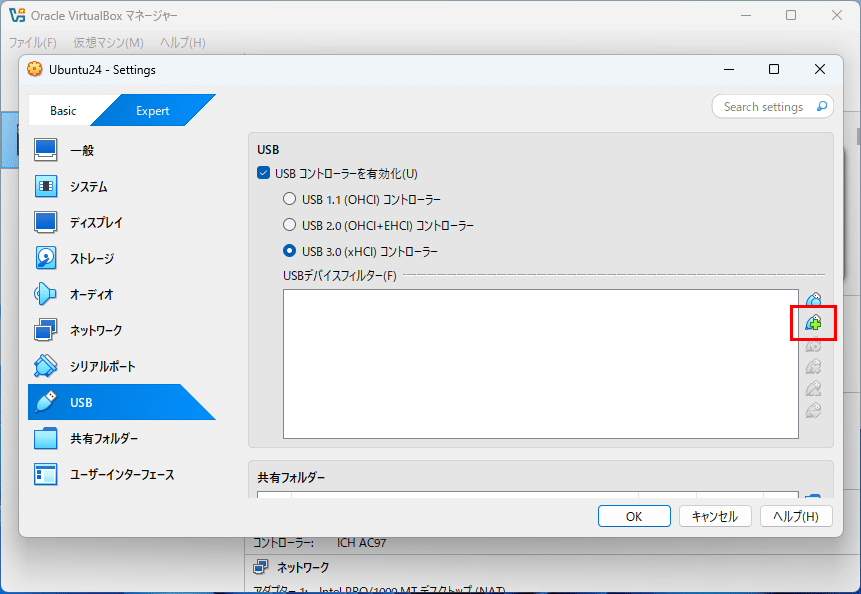Image resolution: width=861 pixels, height=594 pixels.
Task: Confirm settings with the OK button
Action: coord(634,516)
